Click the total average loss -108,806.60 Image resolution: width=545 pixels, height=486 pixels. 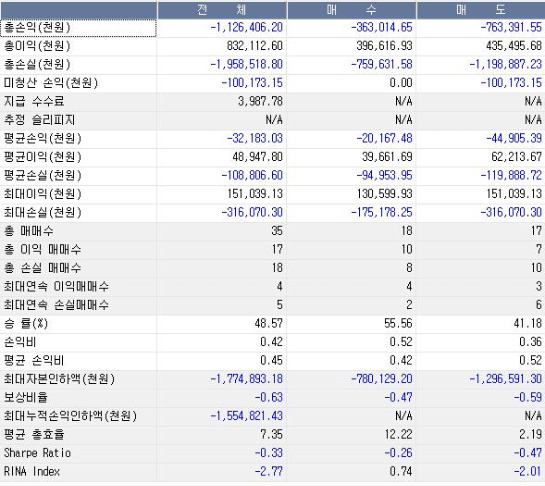tap(252, 175)
